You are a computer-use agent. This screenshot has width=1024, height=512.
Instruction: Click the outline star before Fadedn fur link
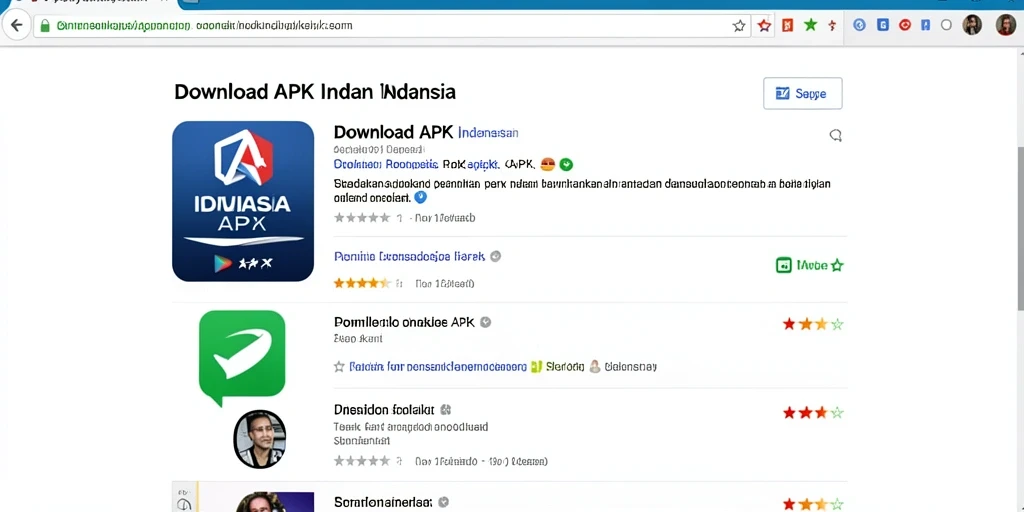[339, 366]
